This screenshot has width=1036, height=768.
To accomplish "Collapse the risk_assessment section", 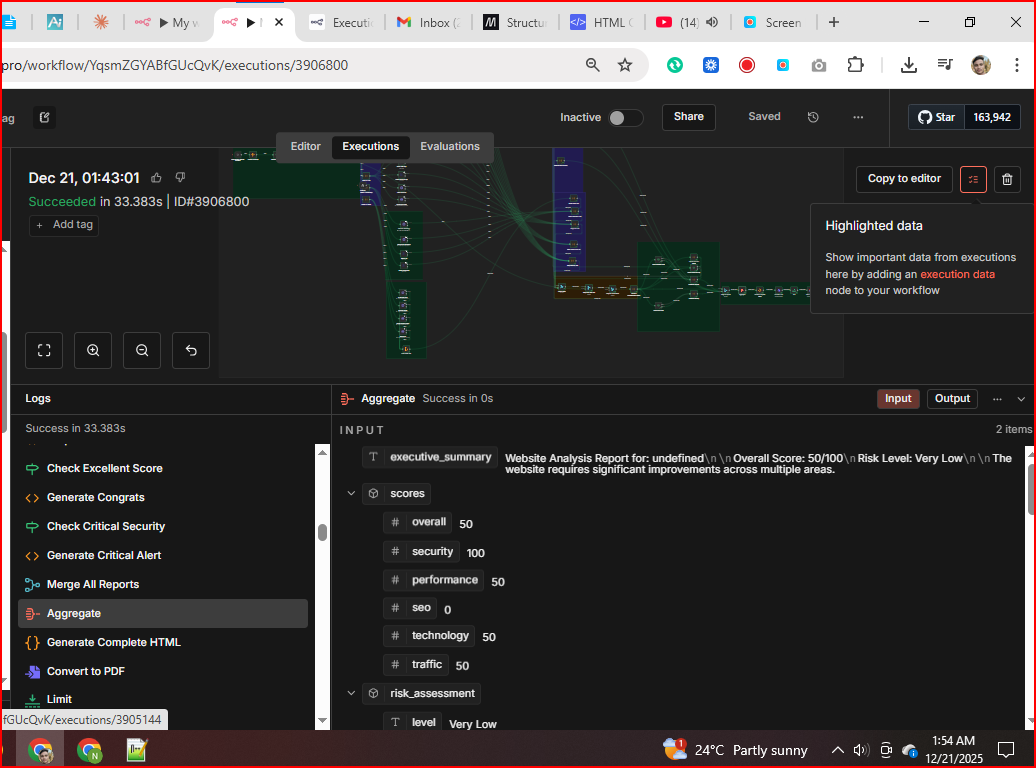I will click(x=351, y=693).
